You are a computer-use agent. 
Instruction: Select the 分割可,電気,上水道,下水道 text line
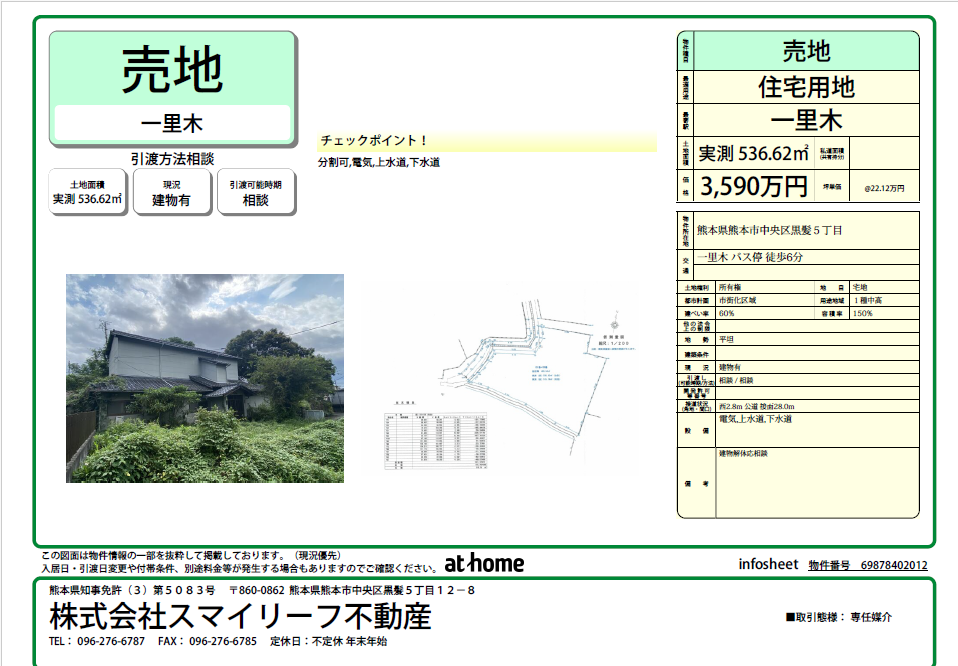click(x=379, y=162)
